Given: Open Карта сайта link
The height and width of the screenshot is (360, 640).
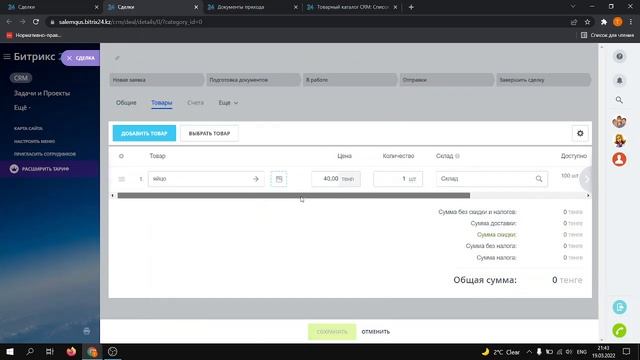Looking at the screenshot, I should coord(28,128).
